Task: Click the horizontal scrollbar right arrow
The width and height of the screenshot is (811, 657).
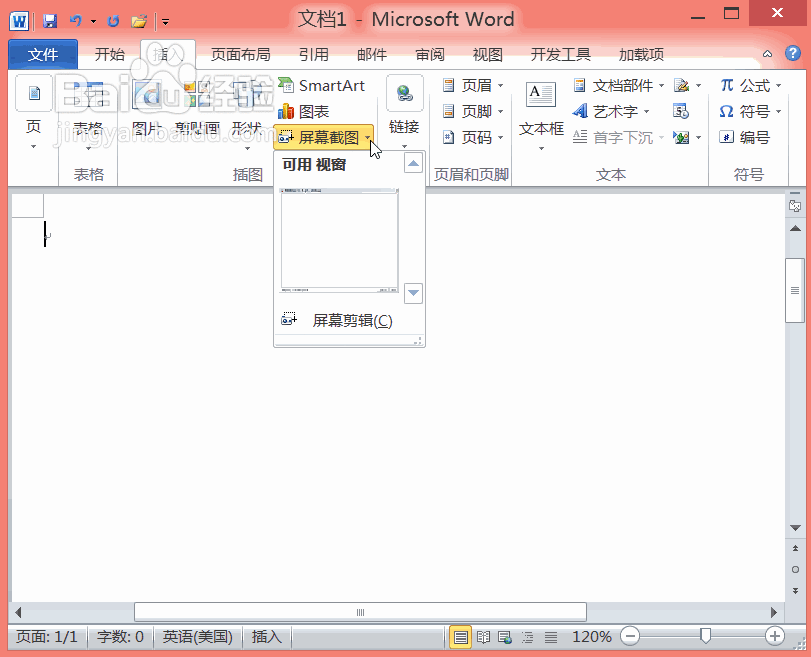Action: (774, 613)
